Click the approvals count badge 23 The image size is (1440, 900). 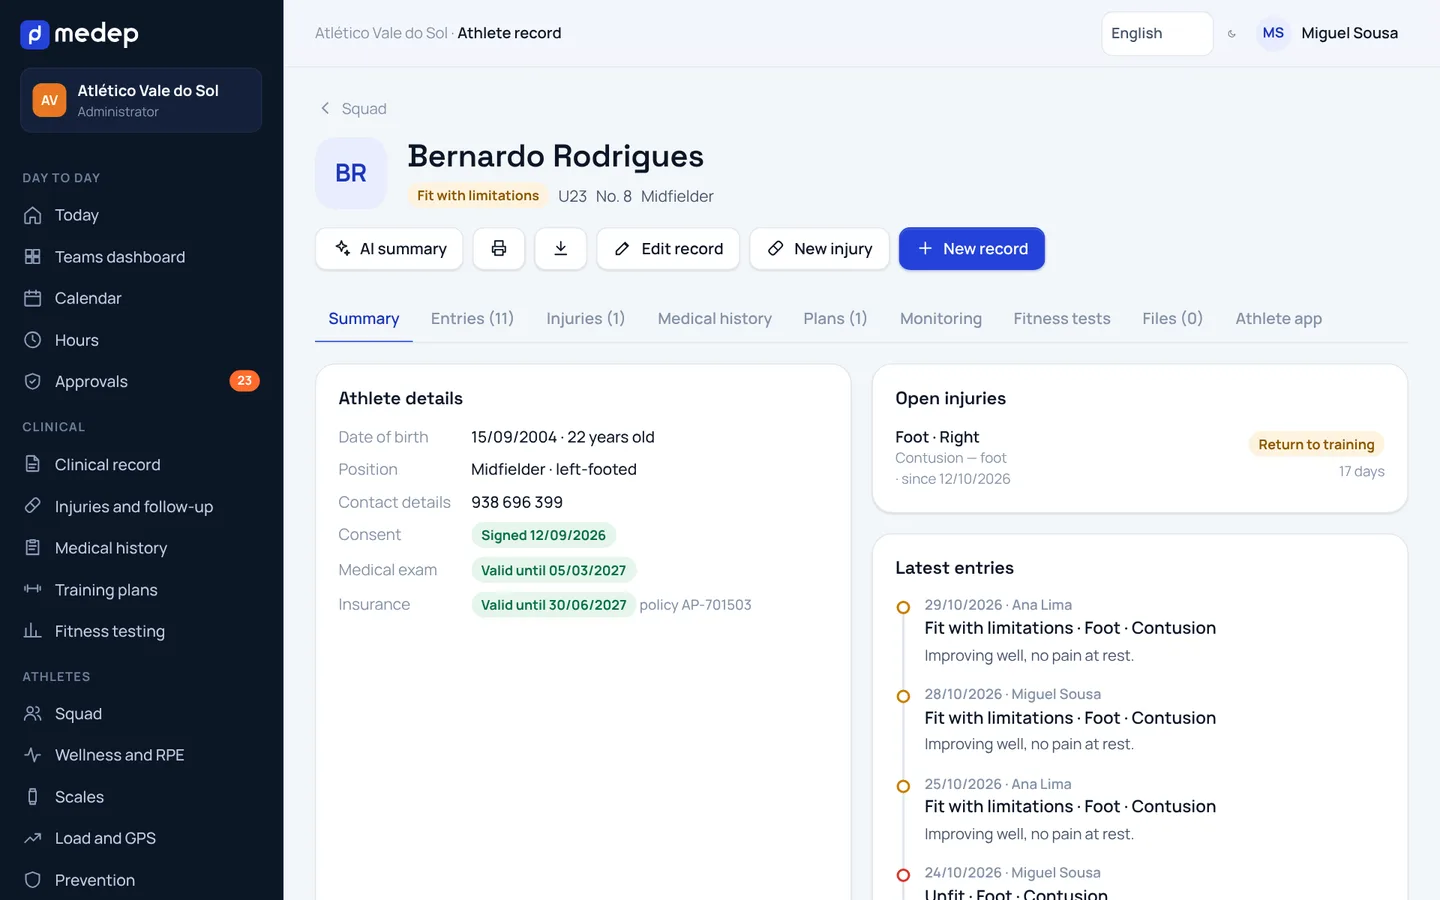245,381
